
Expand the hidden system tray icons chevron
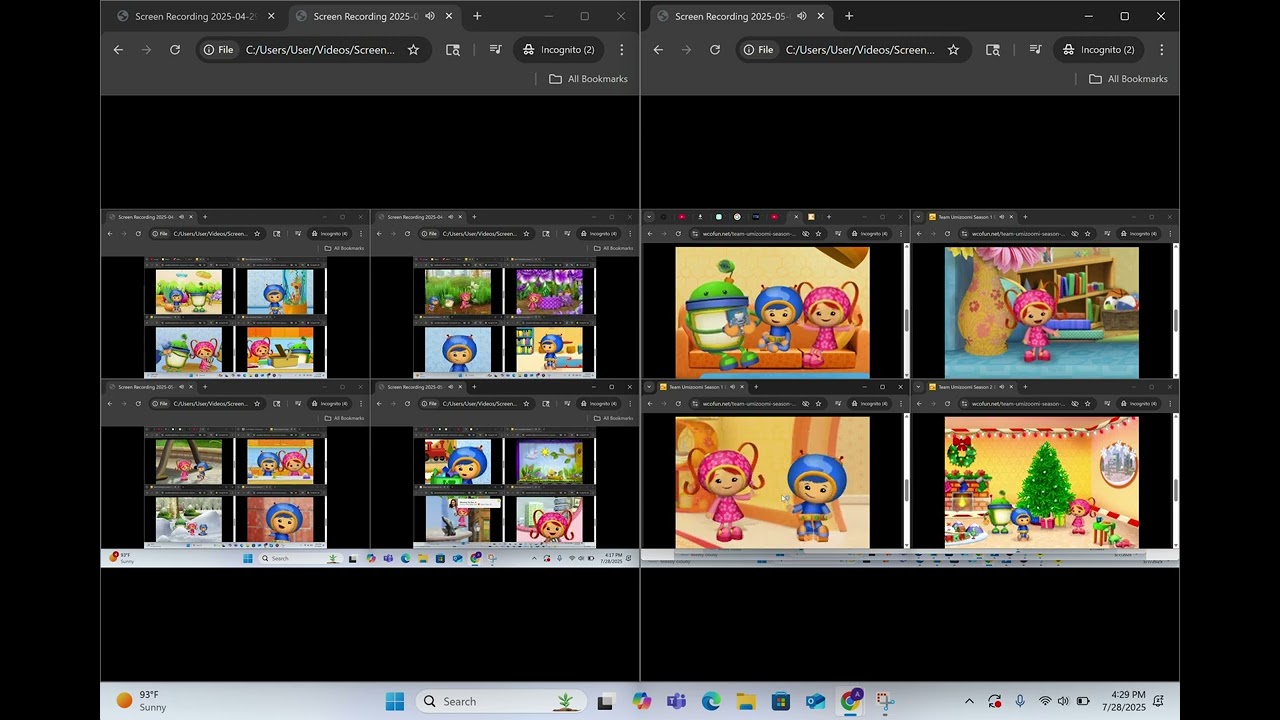[x=969, y=701]
